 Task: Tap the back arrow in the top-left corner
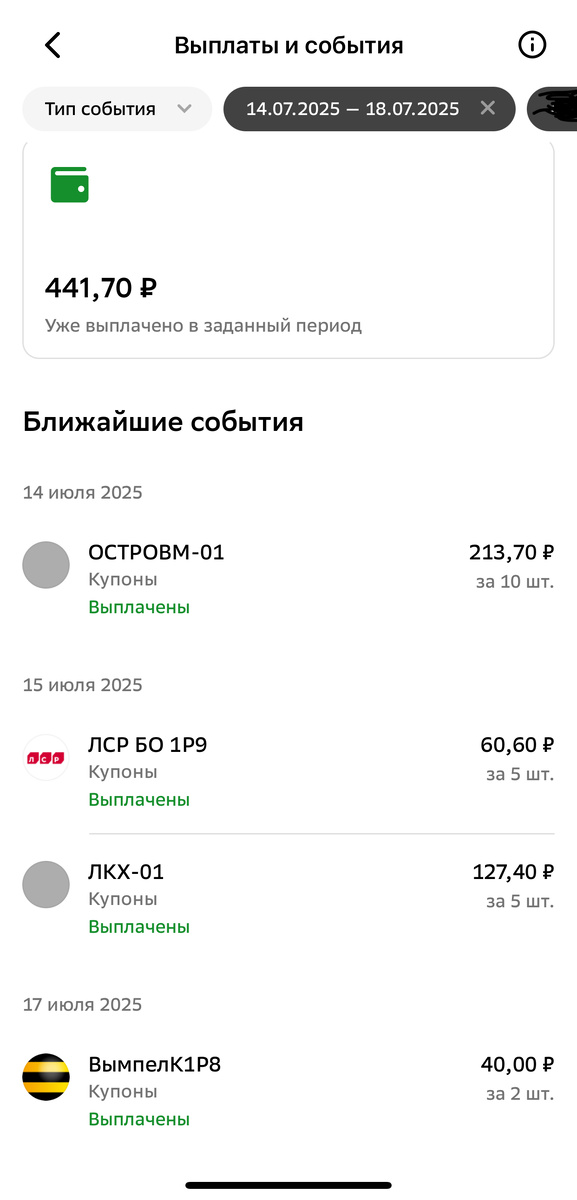click(x=50, y=44)
